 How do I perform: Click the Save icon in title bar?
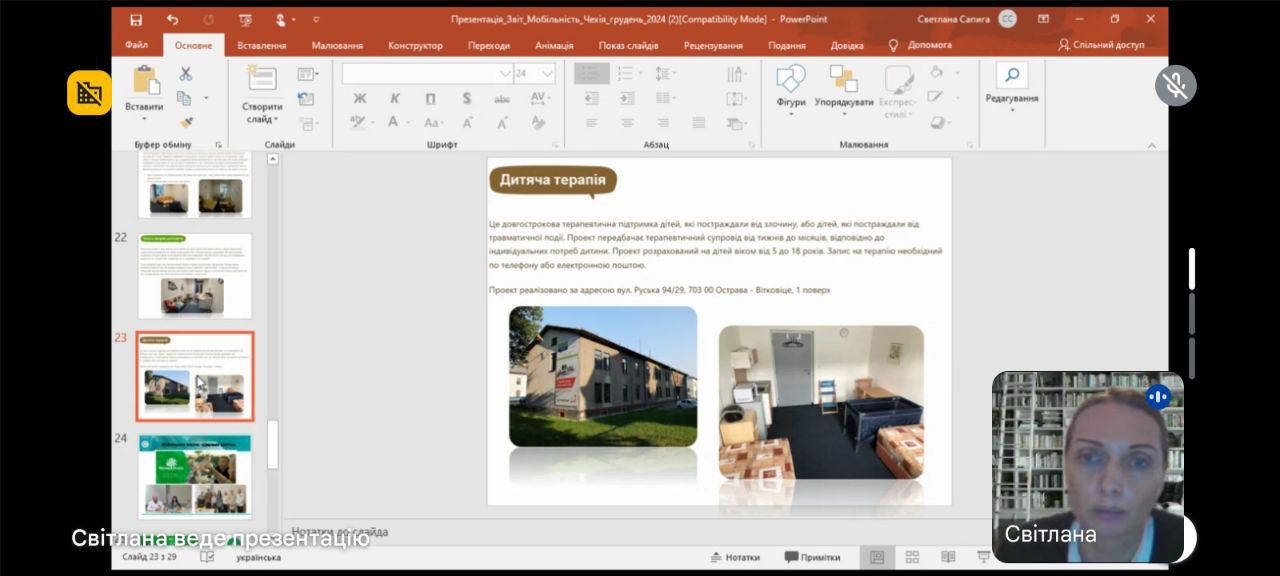[x=136, y=19]
